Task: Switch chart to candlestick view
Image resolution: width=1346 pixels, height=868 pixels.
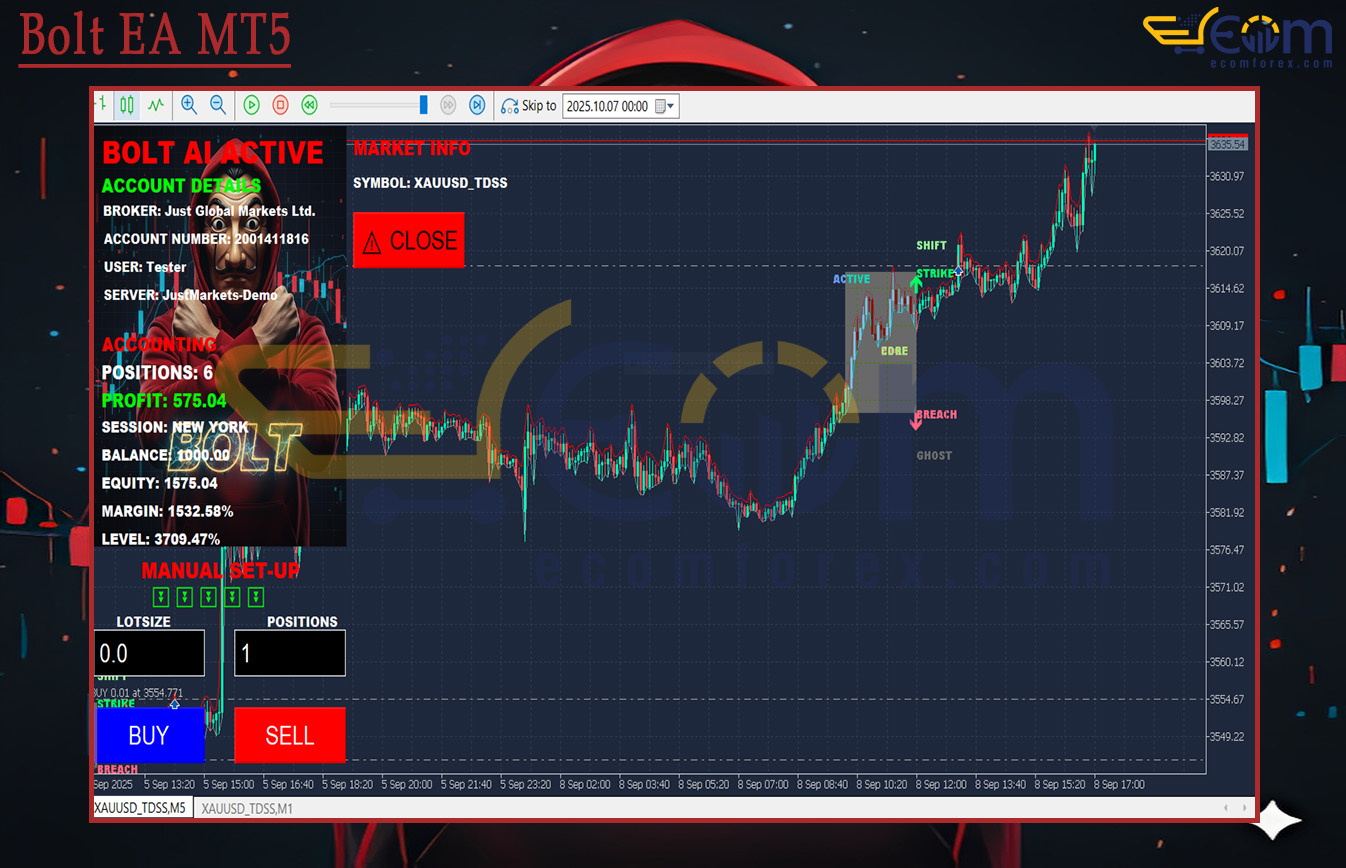Action: click(x=127, y=104)
